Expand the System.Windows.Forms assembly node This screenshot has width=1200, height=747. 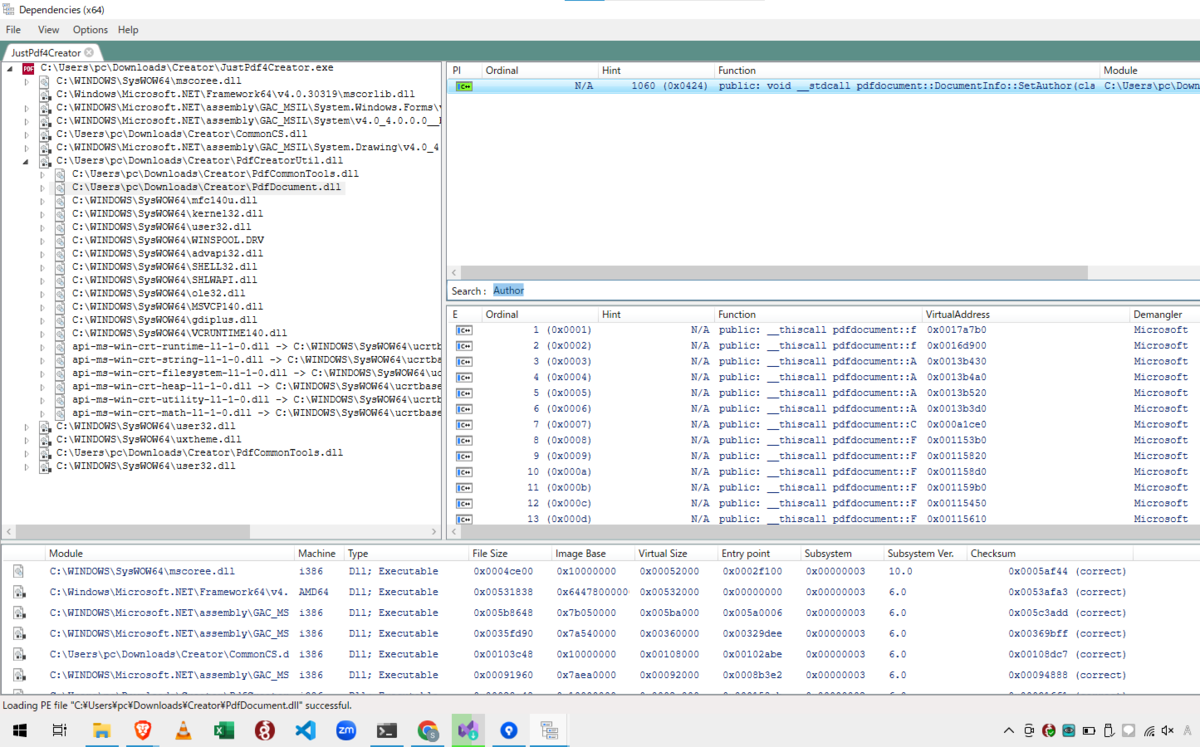[x=28, y=107]
